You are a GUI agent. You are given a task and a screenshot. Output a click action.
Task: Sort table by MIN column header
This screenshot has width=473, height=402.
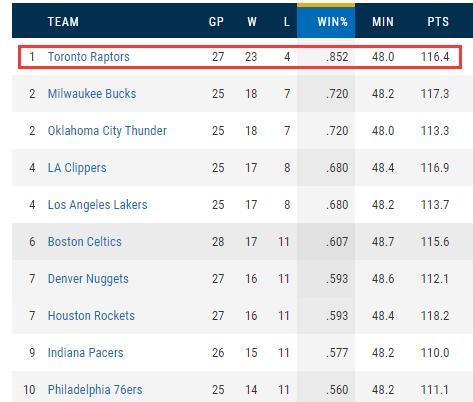click(x=383, y=22)
